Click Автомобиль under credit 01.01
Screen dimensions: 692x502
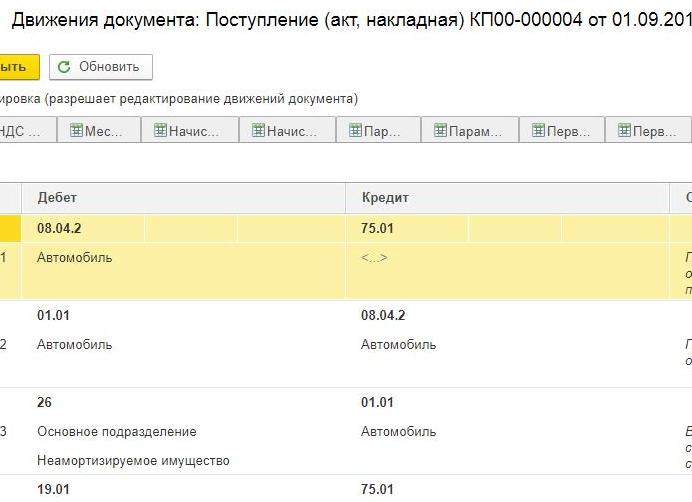point(399,431)
